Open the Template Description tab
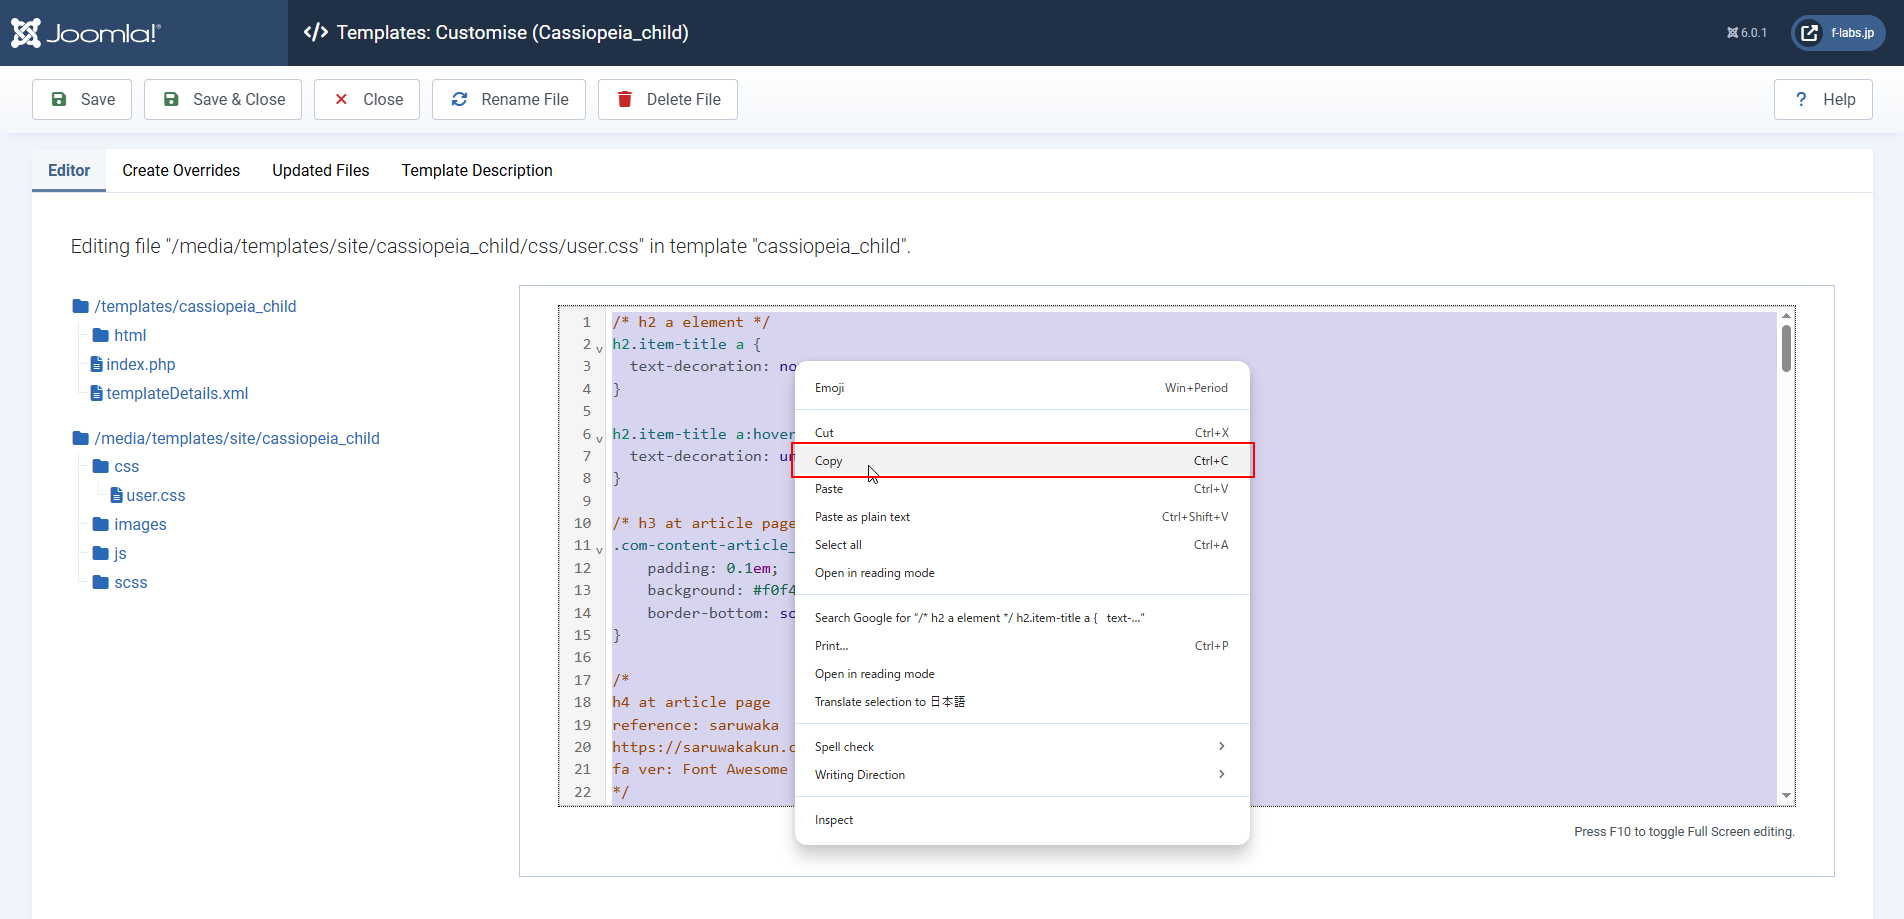Viewport: 1904px width, 919px height. (477, 171)
